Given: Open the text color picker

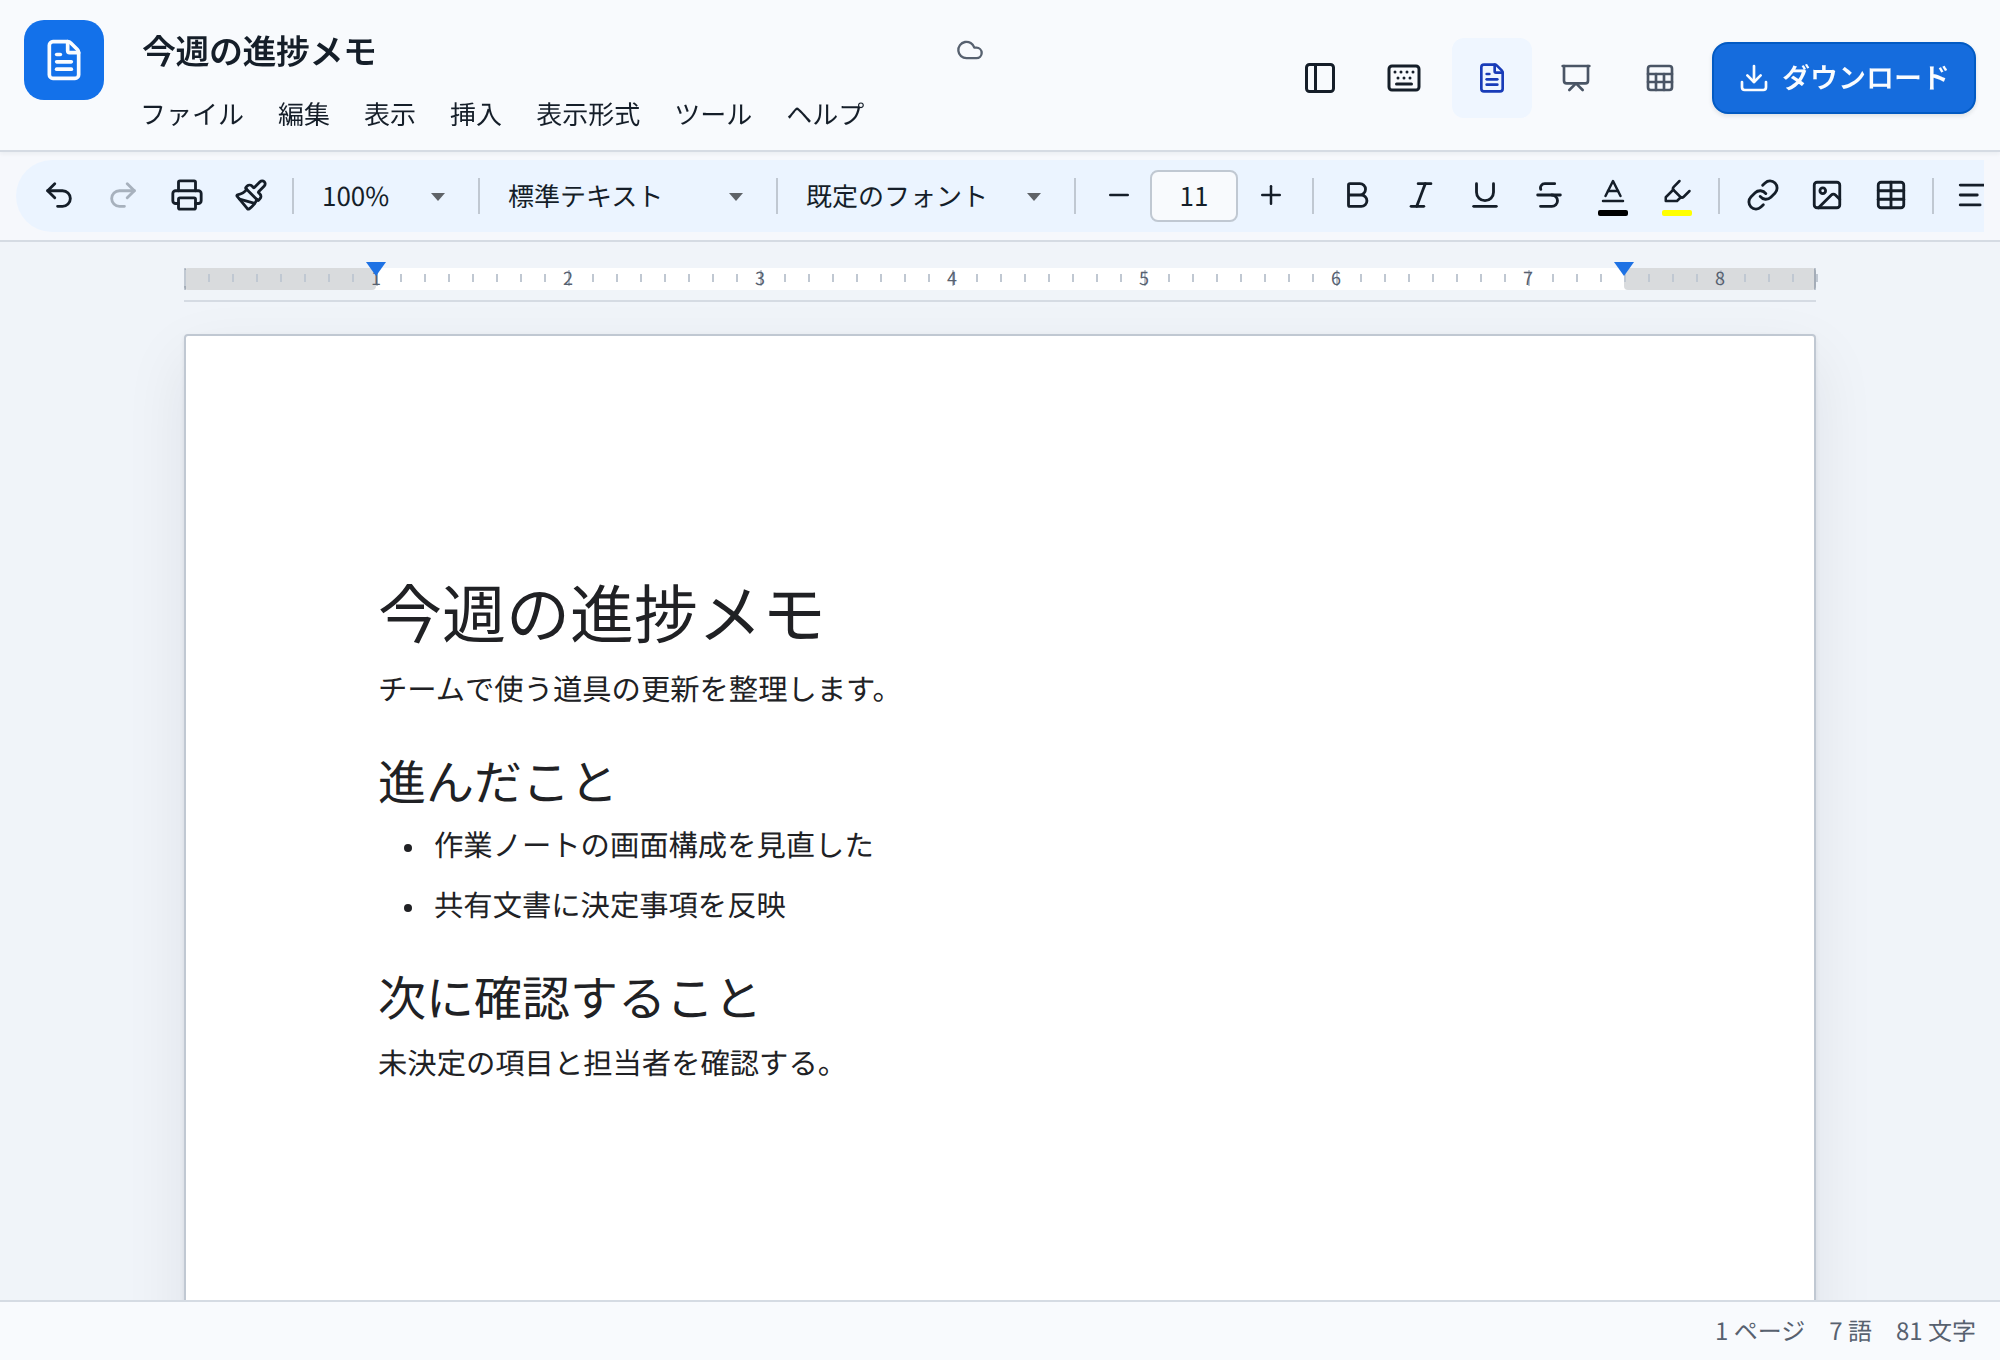Looking at the screenshot, I should (x=1613, y=196).
